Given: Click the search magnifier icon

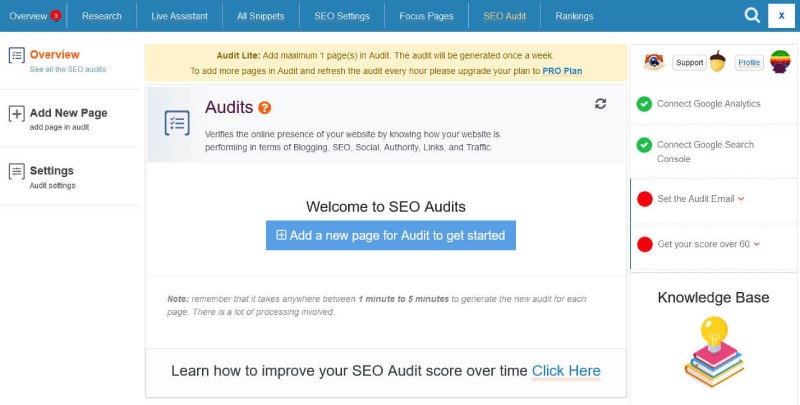Looking at the screenshot, I should click(752, 15).
